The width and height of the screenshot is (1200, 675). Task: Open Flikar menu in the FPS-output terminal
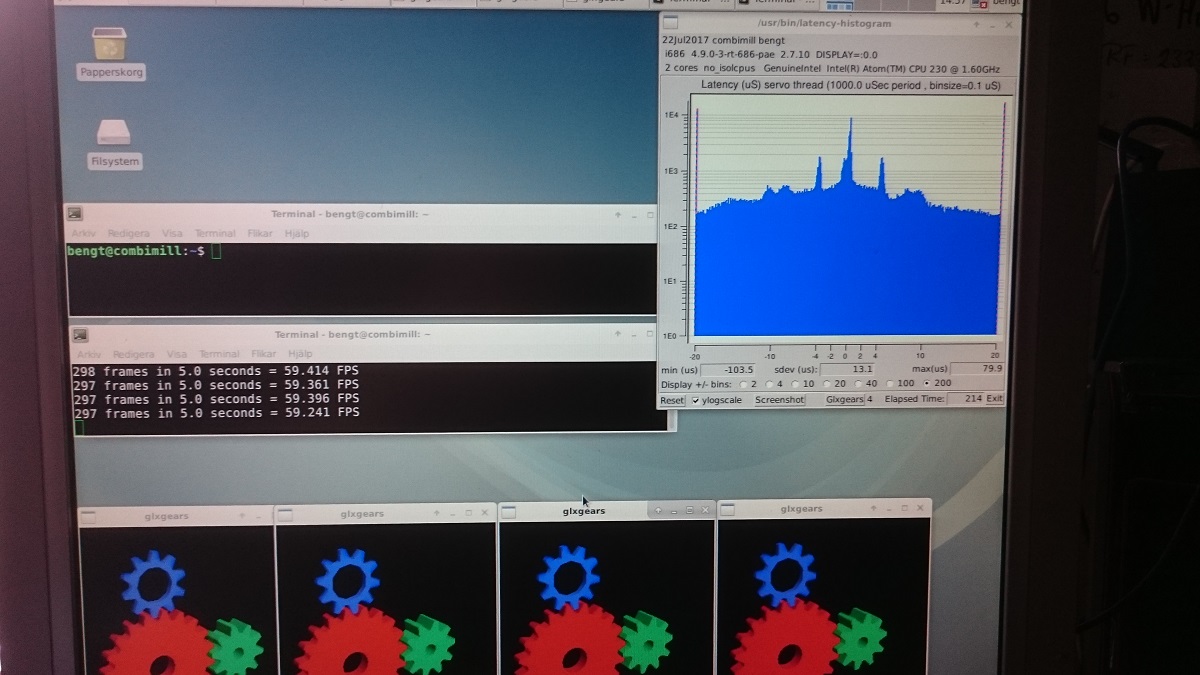click(x=264, y=354)
